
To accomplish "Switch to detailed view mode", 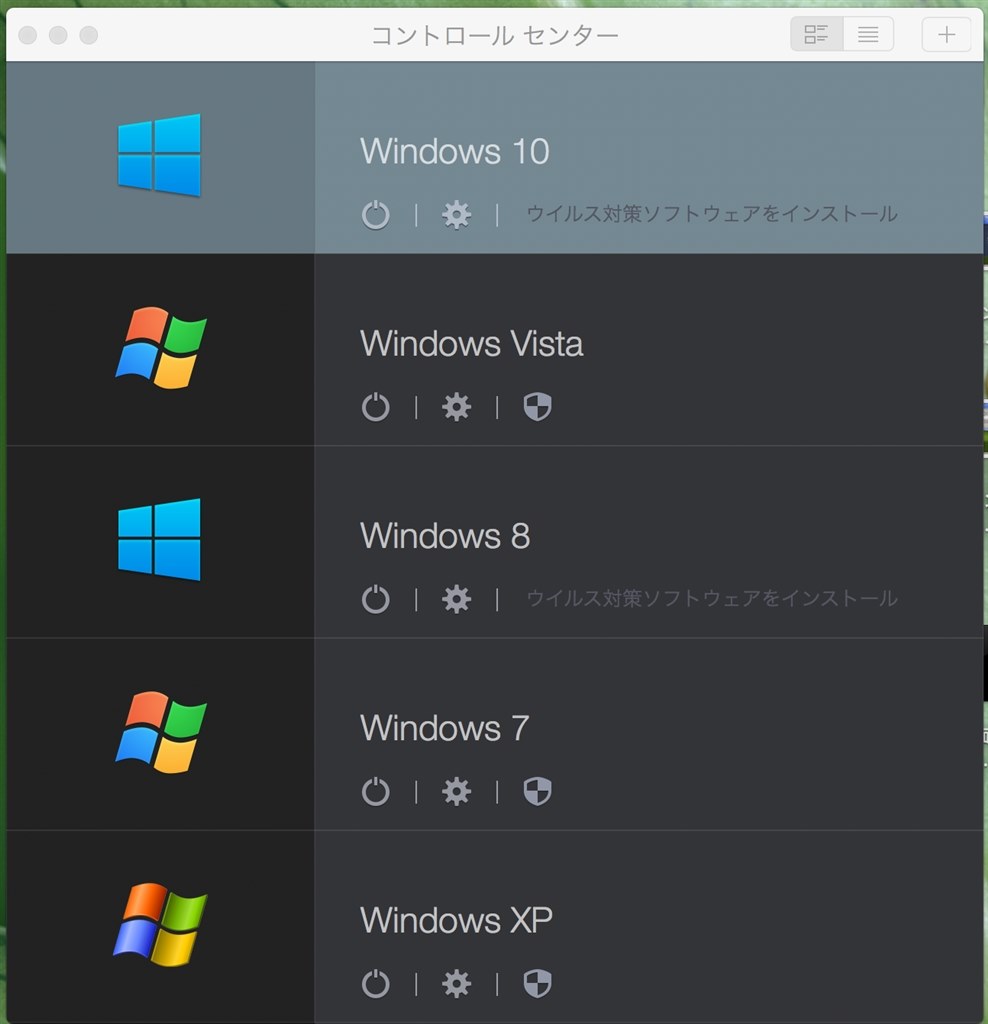I will pyautogui.click(x=816, y=34).
